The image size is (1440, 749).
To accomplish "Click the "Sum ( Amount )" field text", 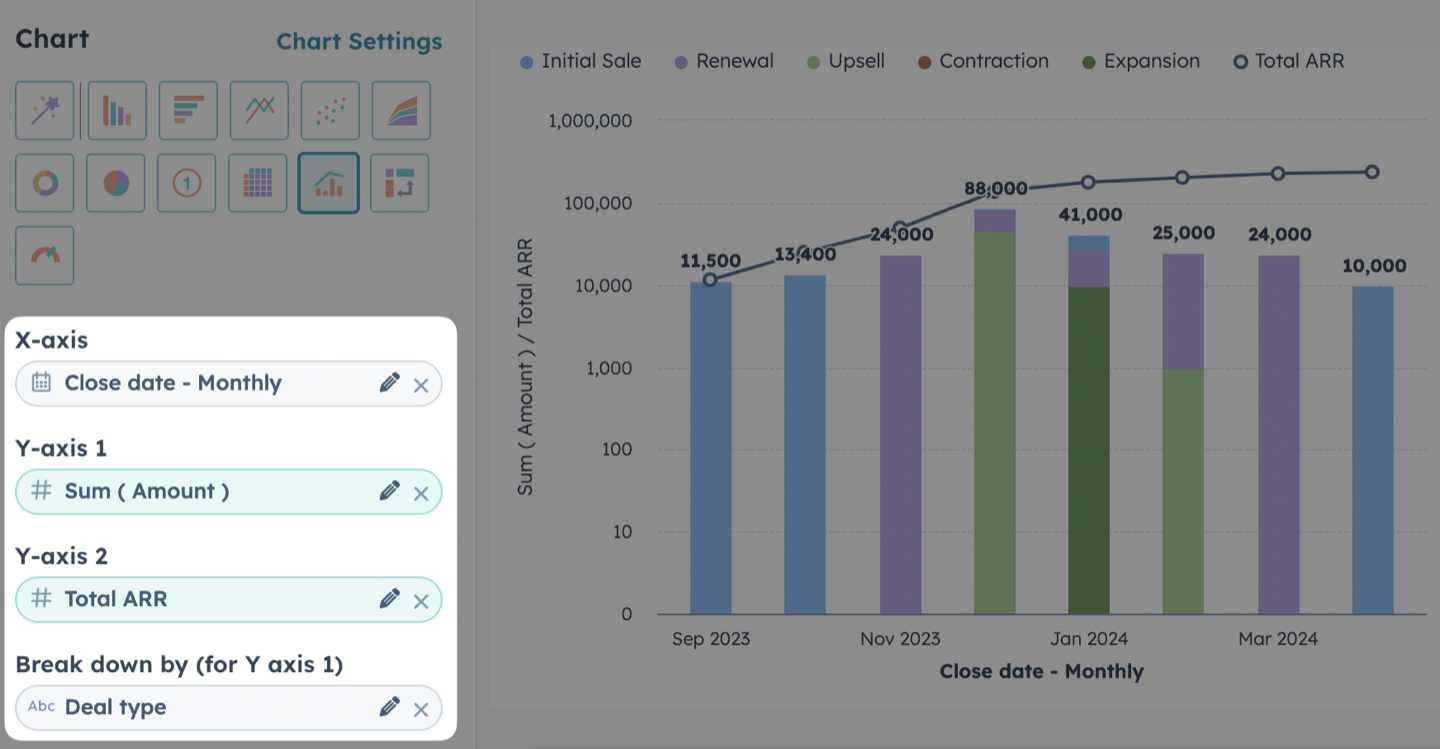I will pyautogui.click(x=147, y=491).
